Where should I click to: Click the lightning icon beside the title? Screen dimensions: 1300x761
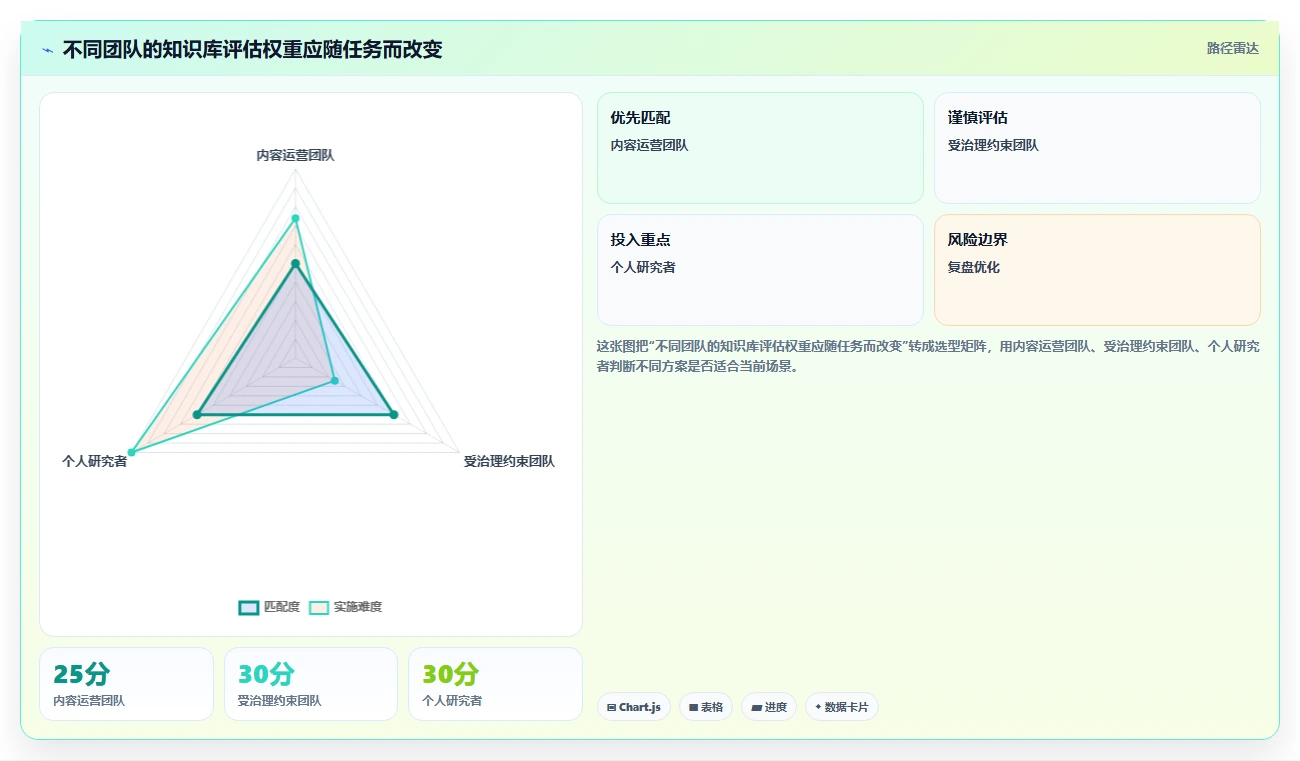[47, 50]
